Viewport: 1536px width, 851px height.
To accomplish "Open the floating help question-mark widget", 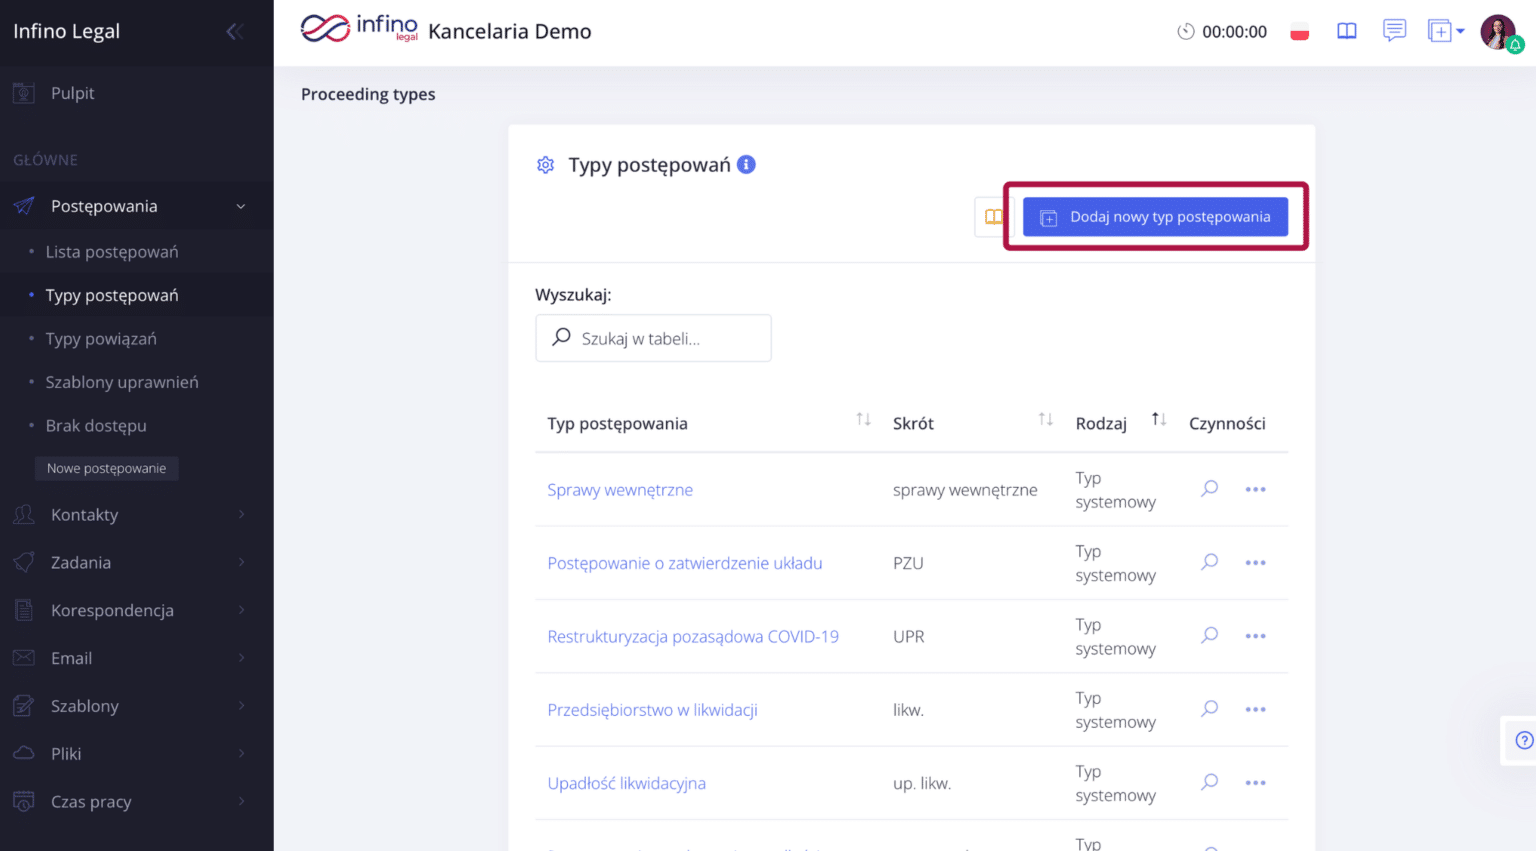I will tap(1523, 740).
